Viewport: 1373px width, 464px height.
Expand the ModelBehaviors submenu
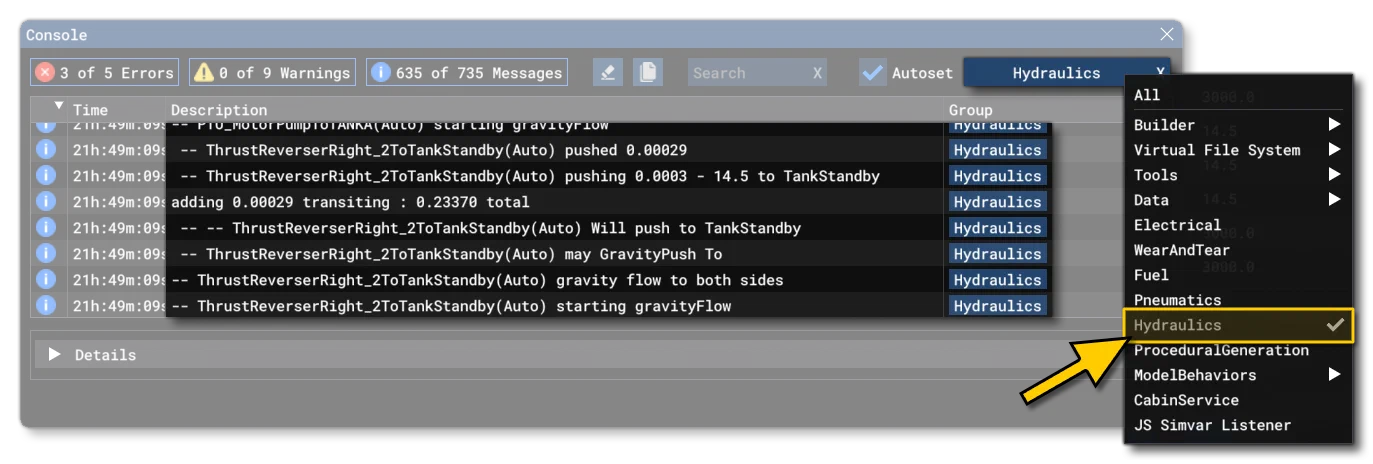coord(1238,375)
